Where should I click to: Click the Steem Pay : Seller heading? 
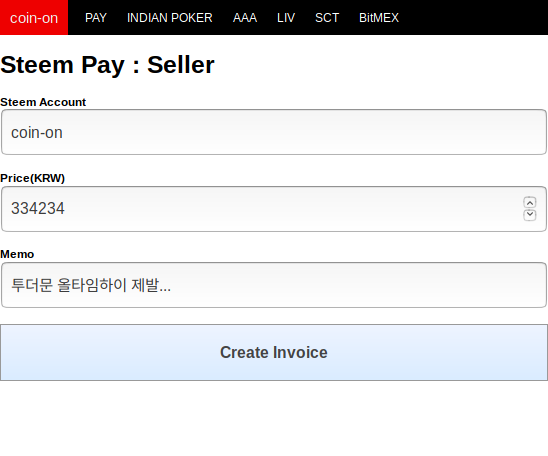click(107, 65)
